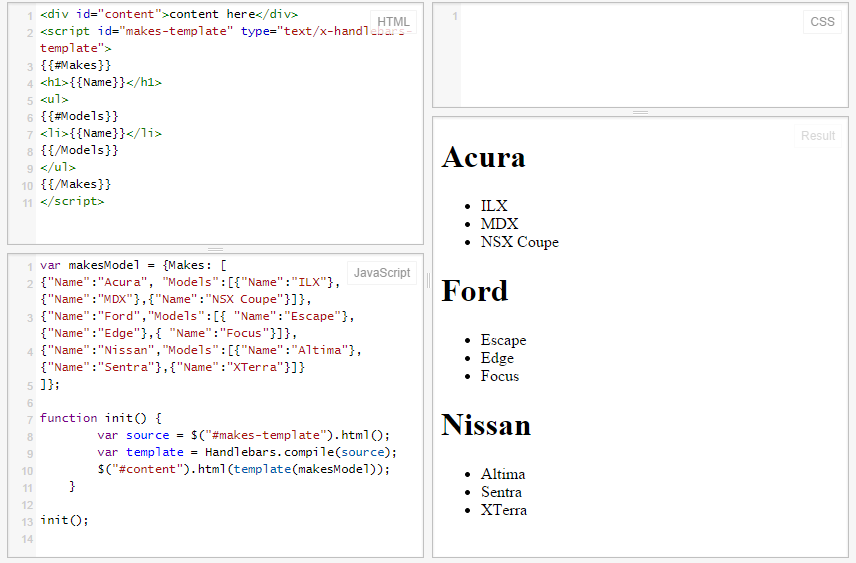The height and width of the screenshot is (563, 856).
Task: Click the {{#Models}} line in HTML editor
Action: coord(79,116)
